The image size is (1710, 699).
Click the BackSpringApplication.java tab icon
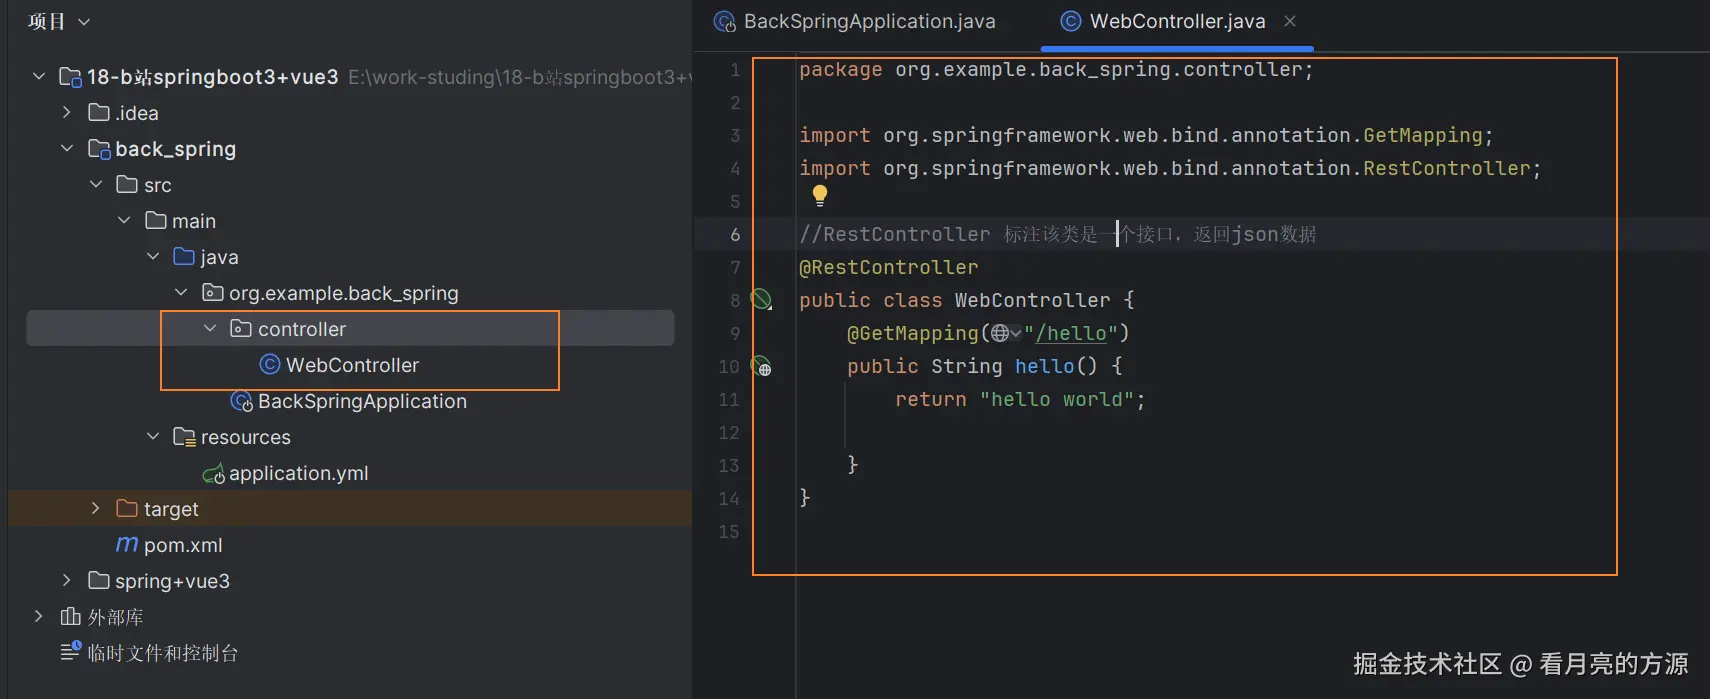point(725,21)
